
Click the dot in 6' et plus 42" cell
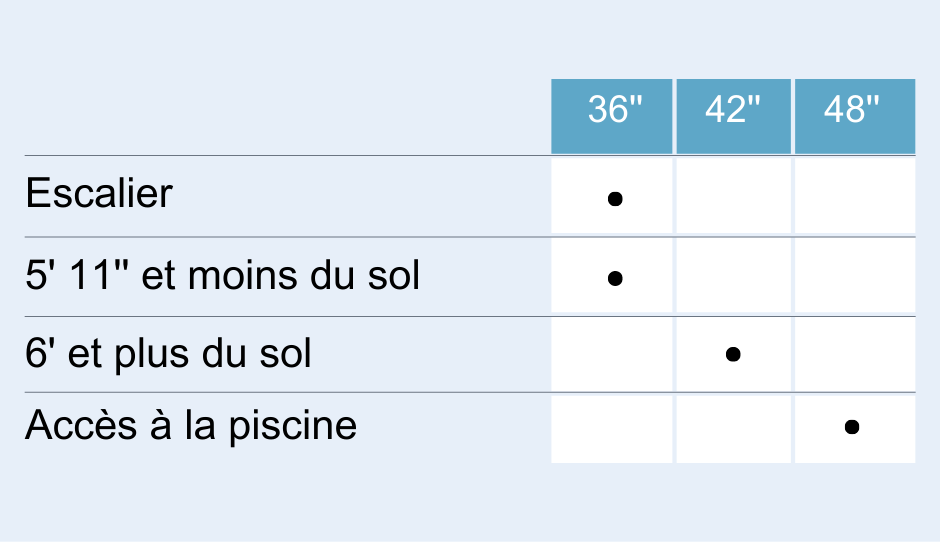pos(733,354)
